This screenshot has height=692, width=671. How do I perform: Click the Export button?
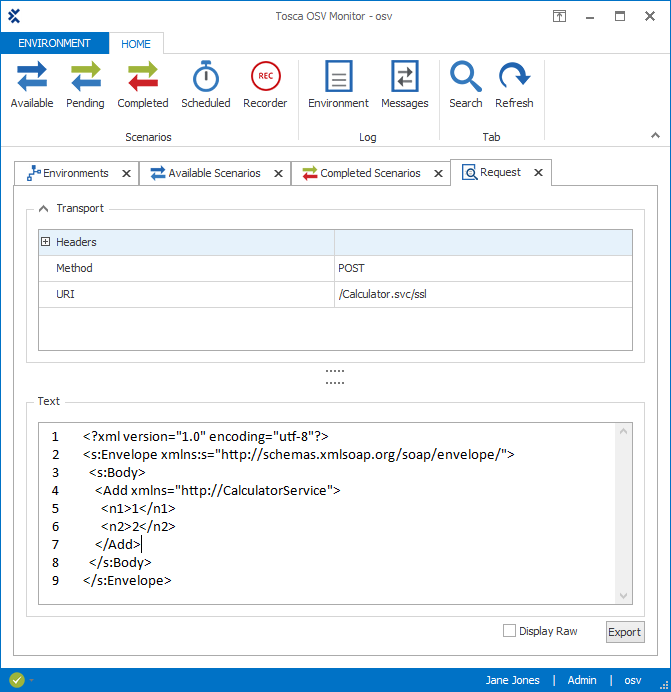[625, 632]
